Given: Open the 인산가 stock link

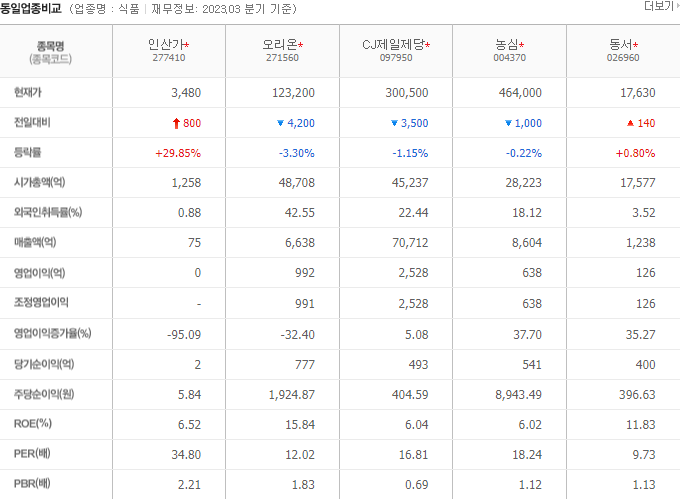Looking at the screenshot, I should (x=166, y=44).
